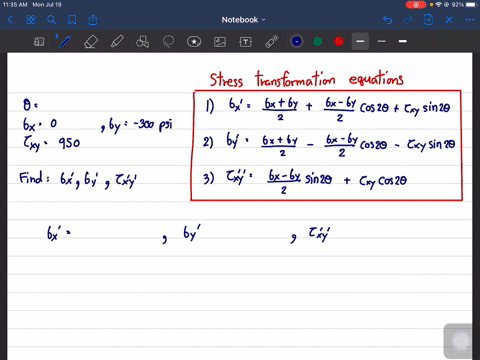Open the Notebook title dropdown
Image resolution: width=480 pixels, height=360 pixels.
click(243, 20)
